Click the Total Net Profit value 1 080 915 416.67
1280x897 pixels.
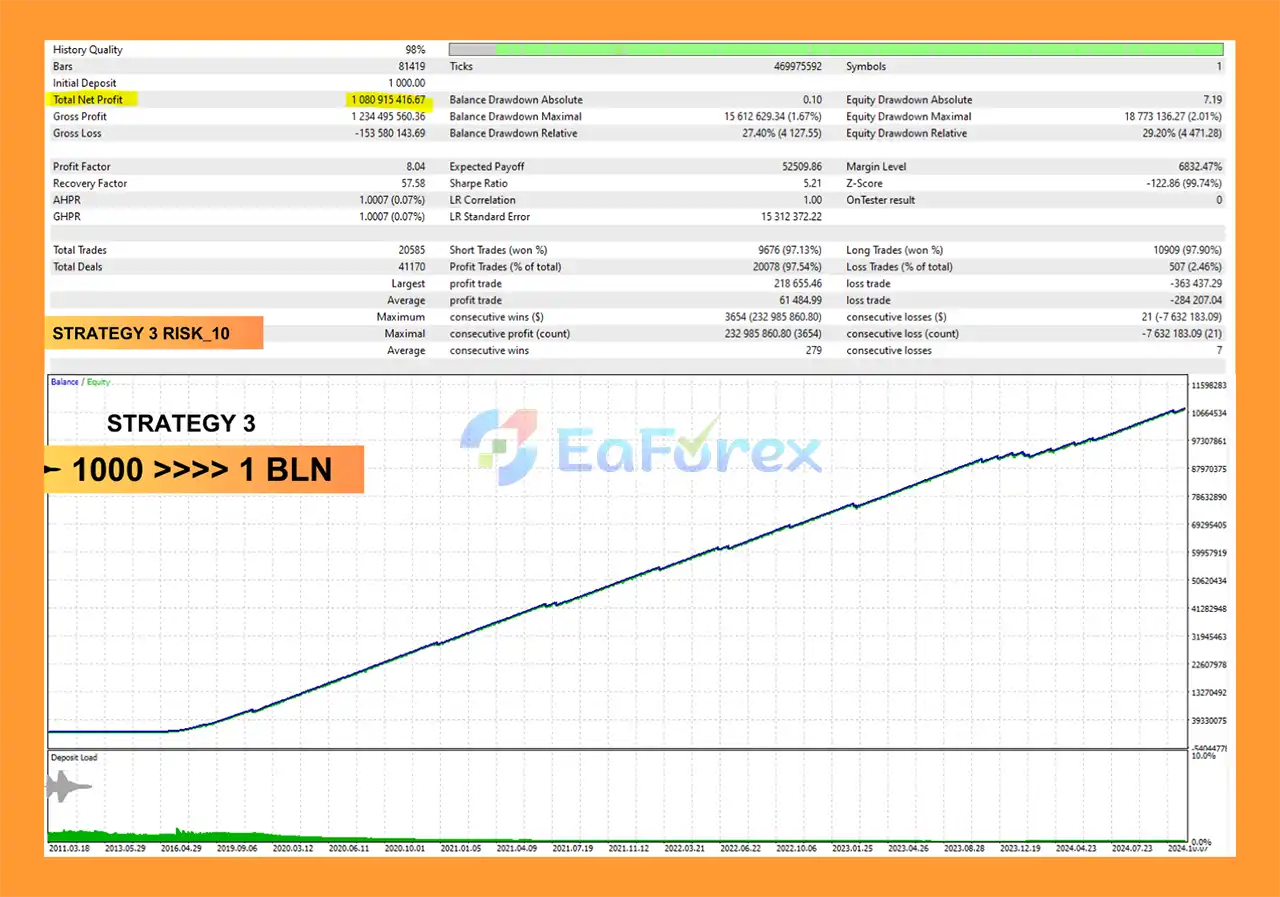[x=388, y=100]
